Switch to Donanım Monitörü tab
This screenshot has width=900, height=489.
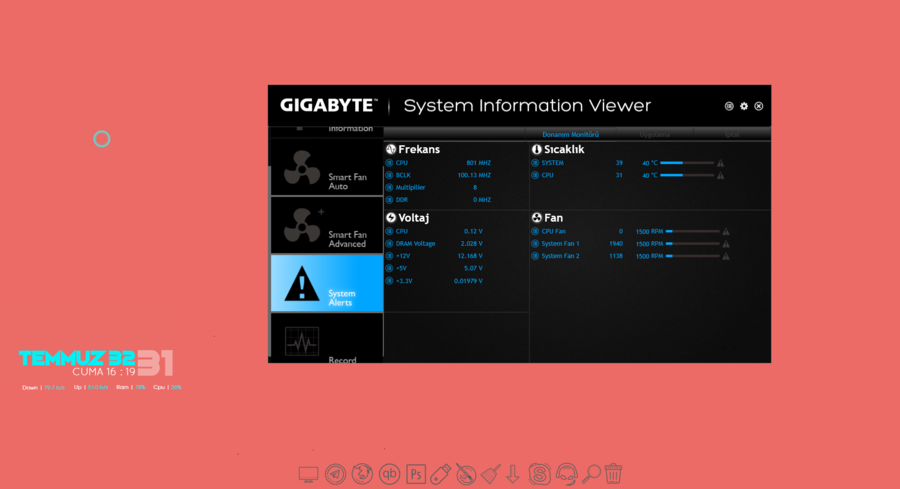pyautogui.click(x=571, y=134)
